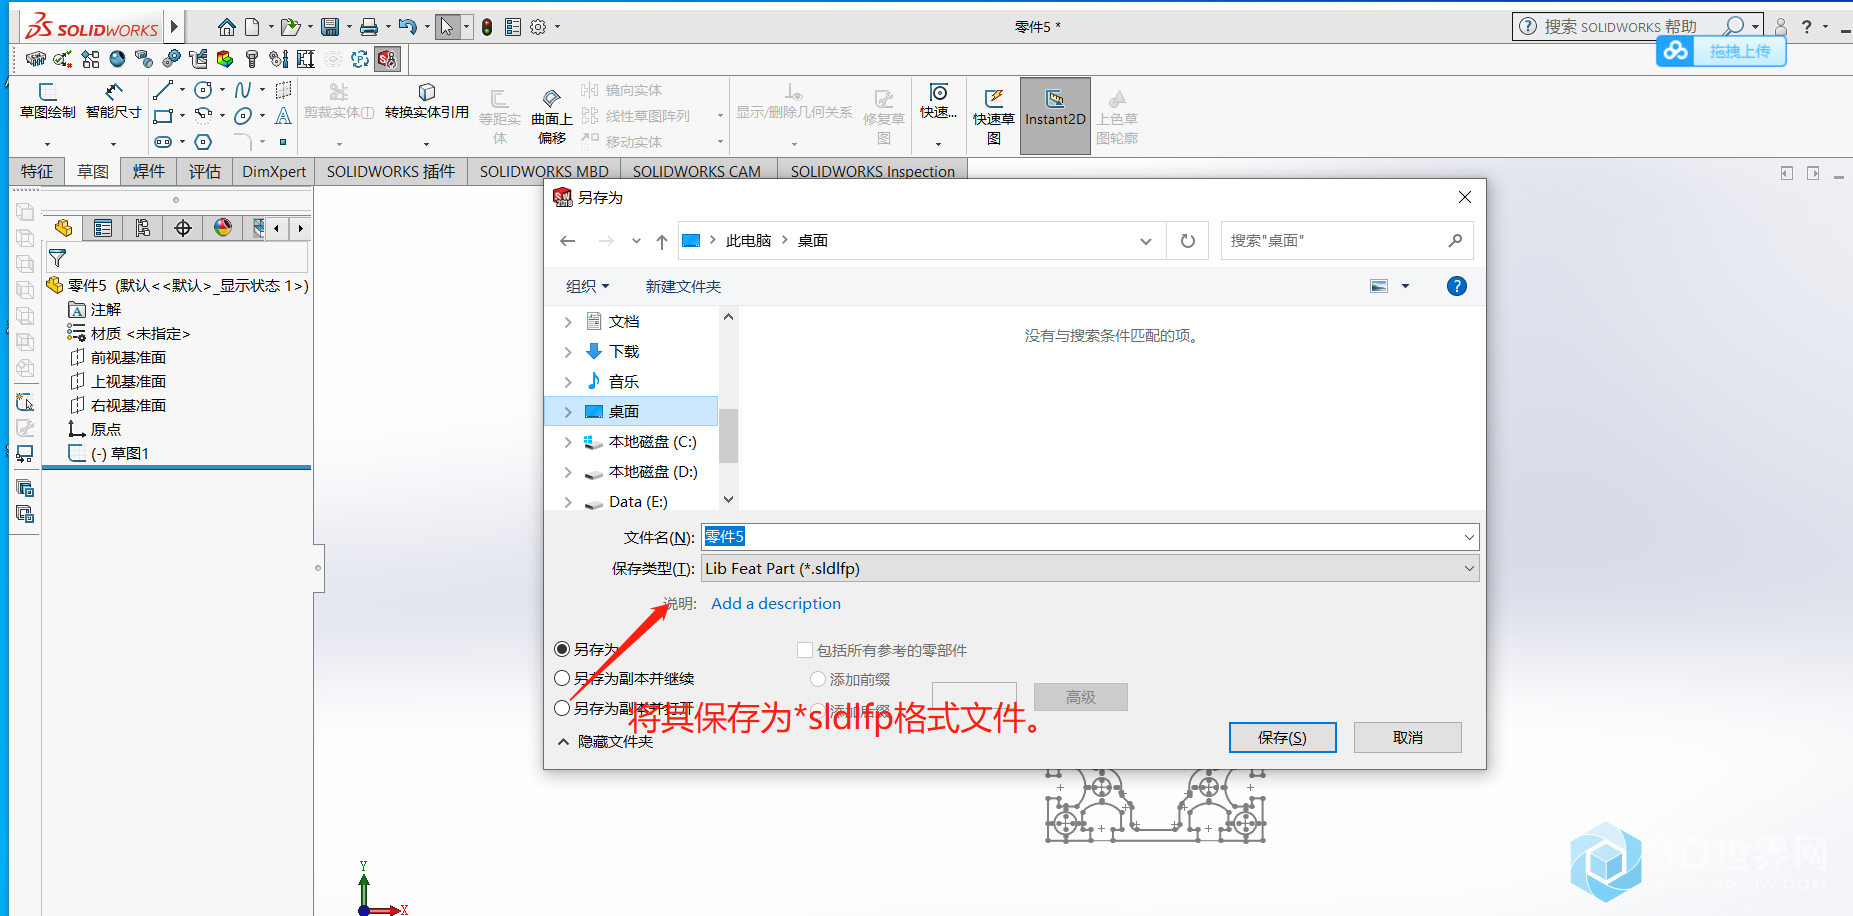Image resolution: width=1853 pixels, height=916 pixels.
Task: Open the 组织 dropdown menu
Action: pos(587,287)
